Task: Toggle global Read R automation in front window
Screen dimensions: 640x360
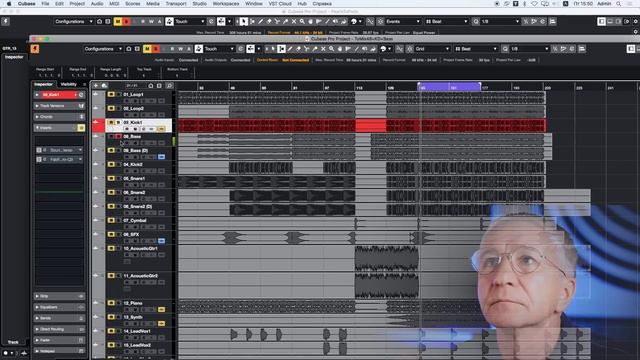Action: point(172,49)
